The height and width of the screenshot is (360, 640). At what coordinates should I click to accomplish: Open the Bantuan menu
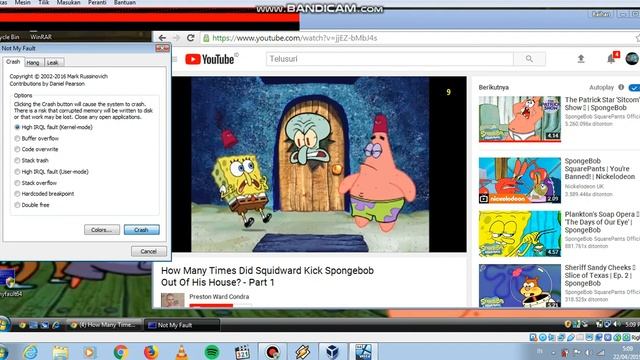coord(124,2)
